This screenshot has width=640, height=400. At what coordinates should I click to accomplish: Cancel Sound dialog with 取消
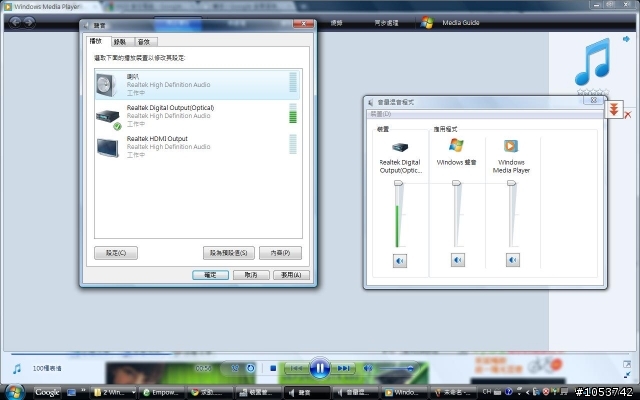pos(251,275)
